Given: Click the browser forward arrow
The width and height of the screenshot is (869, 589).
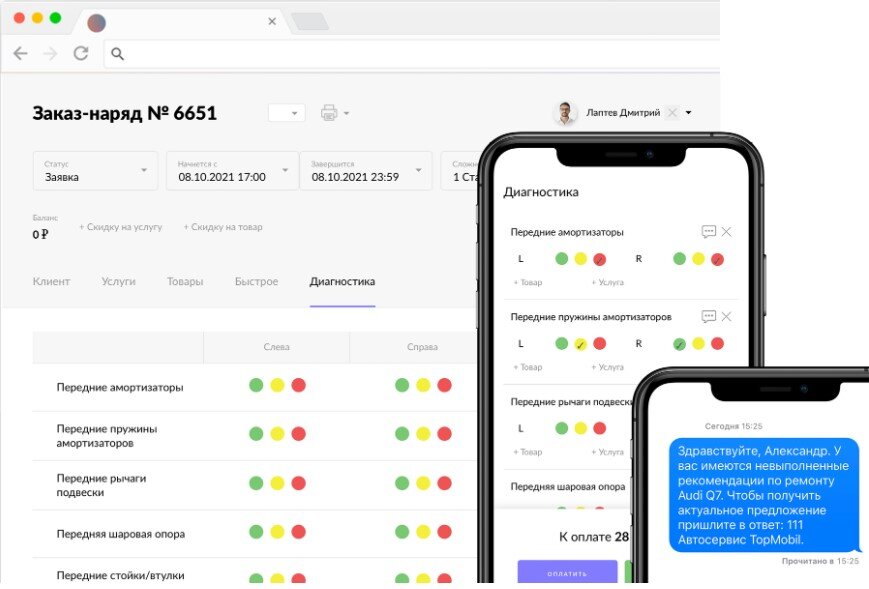Looking at the screenshot, I should pos(50,53).
